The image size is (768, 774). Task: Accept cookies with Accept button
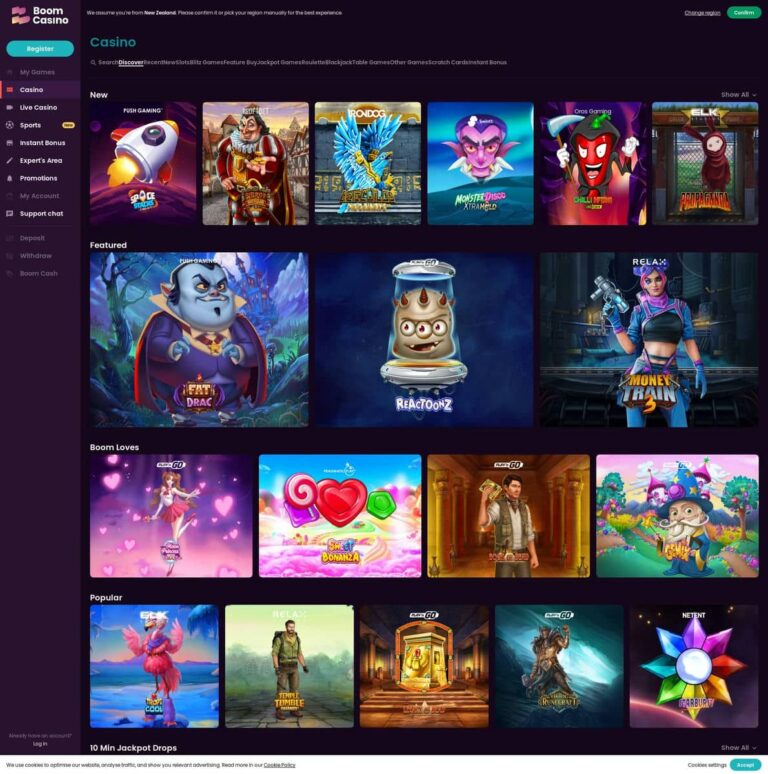click(x=745, y=765)
